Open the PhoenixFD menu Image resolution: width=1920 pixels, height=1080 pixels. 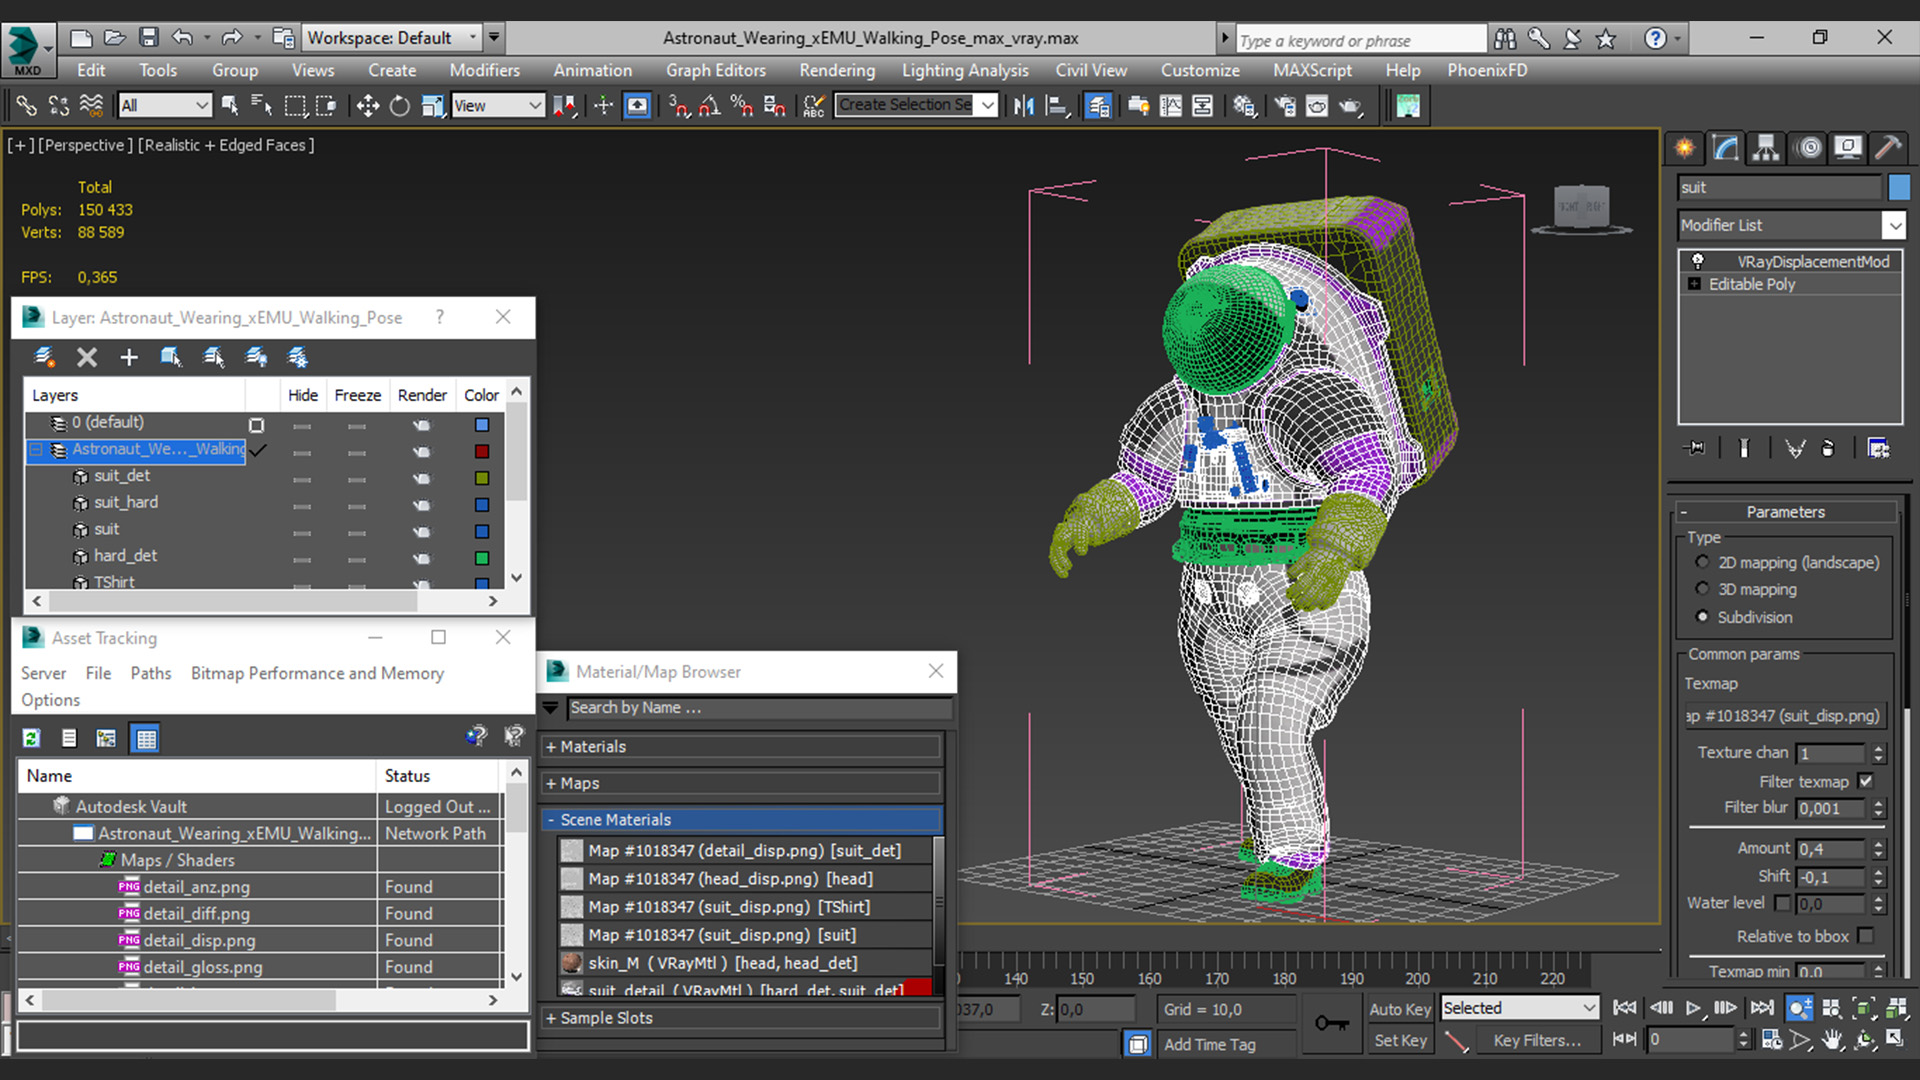pos(1487,70)
